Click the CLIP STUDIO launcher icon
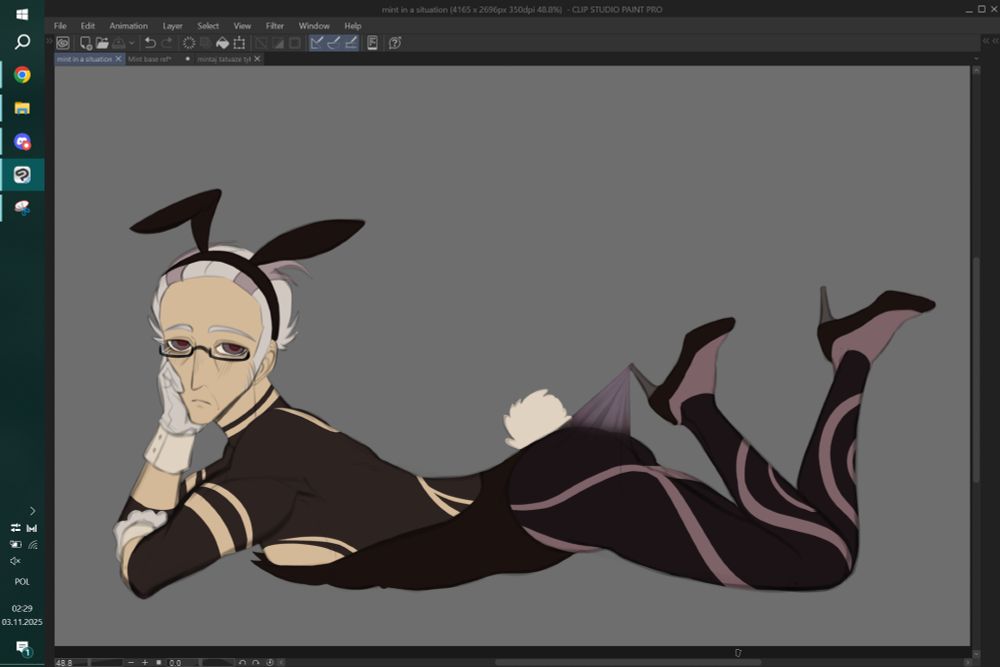Viewport: 1000px width, 667px height. point(62,43)
